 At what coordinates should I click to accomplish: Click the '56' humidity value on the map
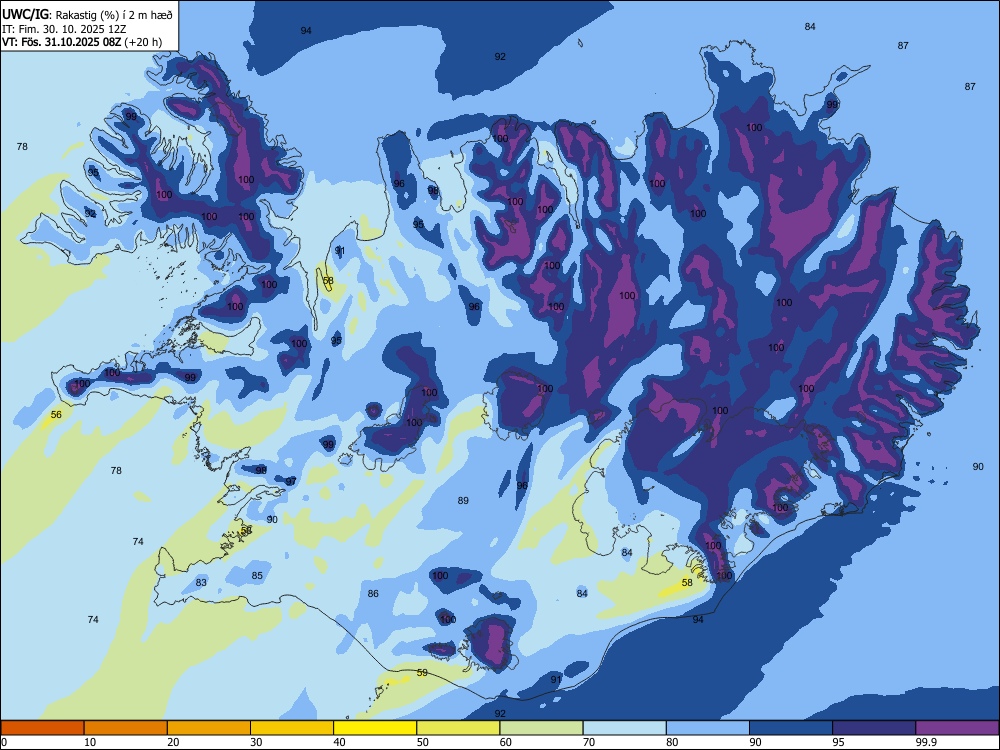click(56, 415)
